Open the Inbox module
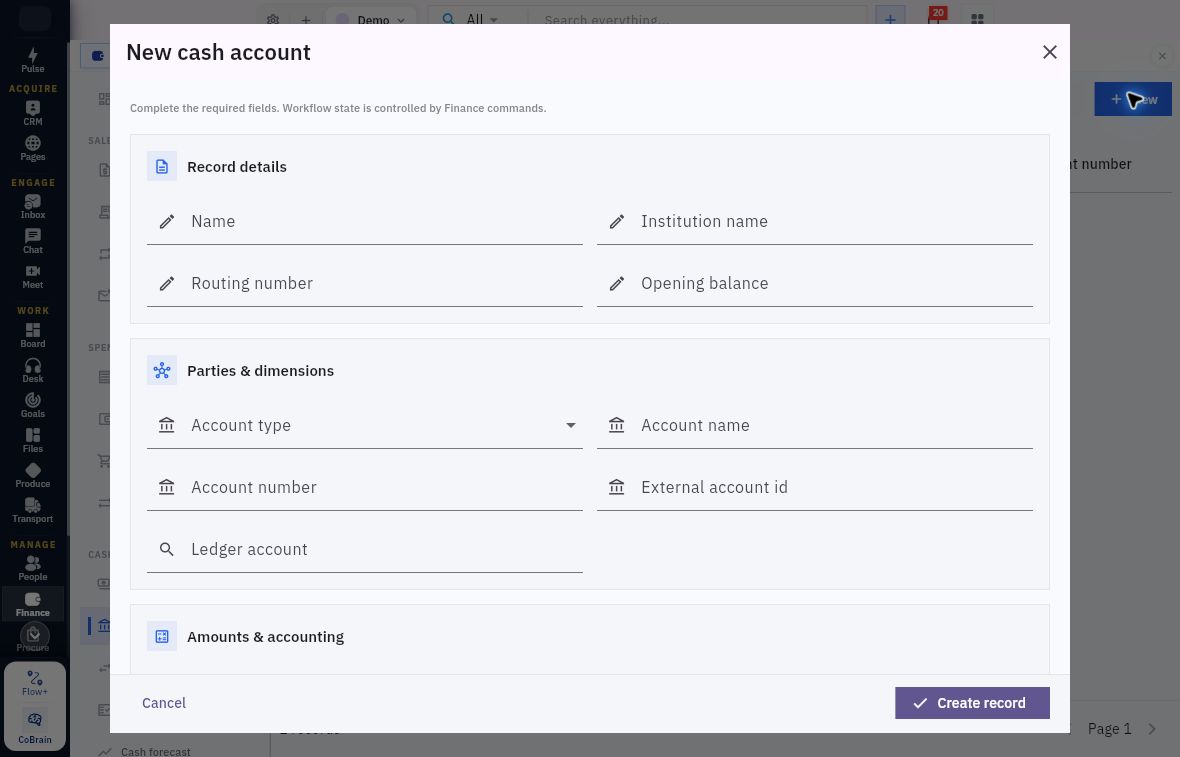 pyautogui.click(x=32, y=206)
